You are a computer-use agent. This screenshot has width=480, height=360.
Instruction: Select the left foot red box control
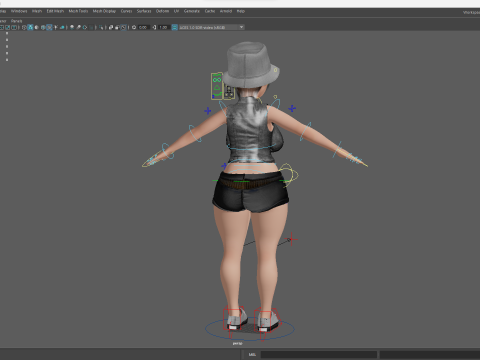click(233, 318)
